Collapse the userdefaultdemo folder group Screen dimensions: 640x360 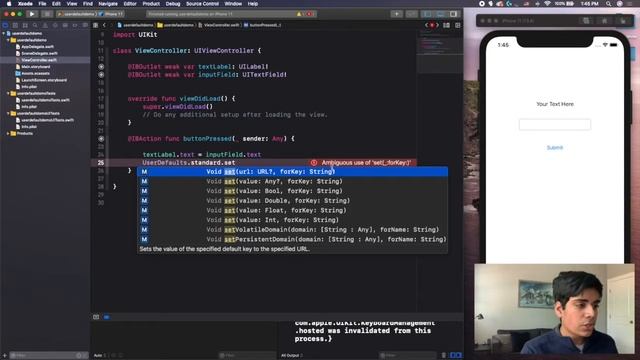click(8, 40)
